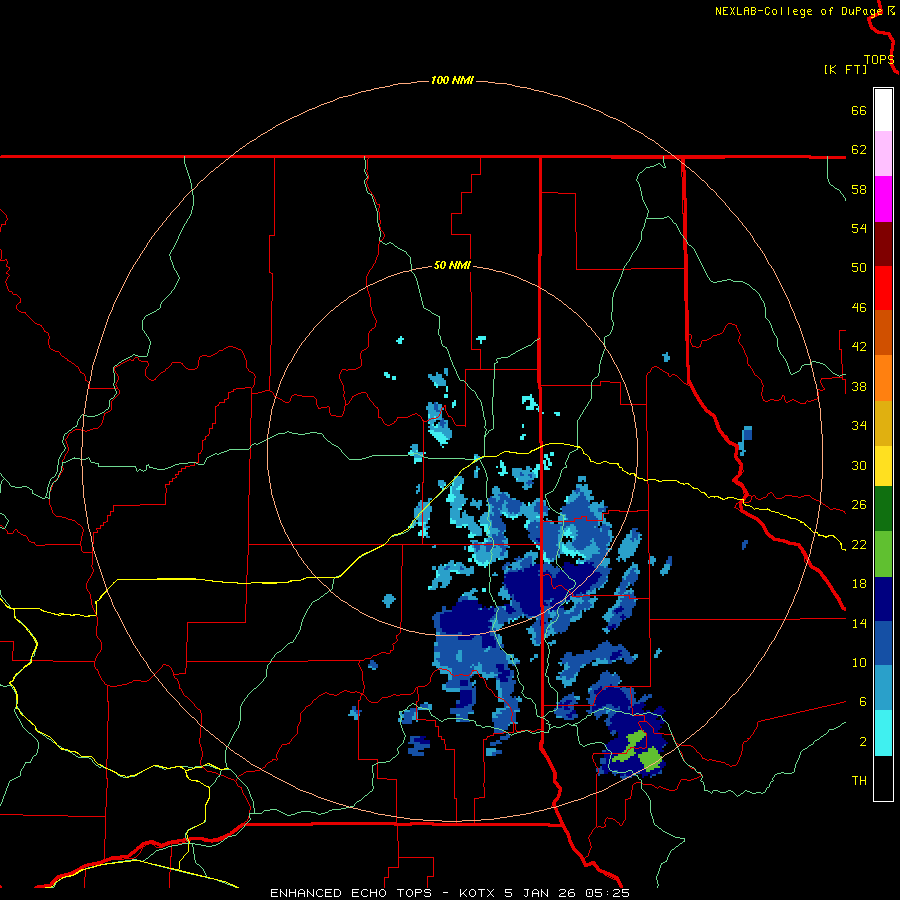900x900 pixels.
Task: Click the navy blue legend swatch
Action: pos(883,599)
